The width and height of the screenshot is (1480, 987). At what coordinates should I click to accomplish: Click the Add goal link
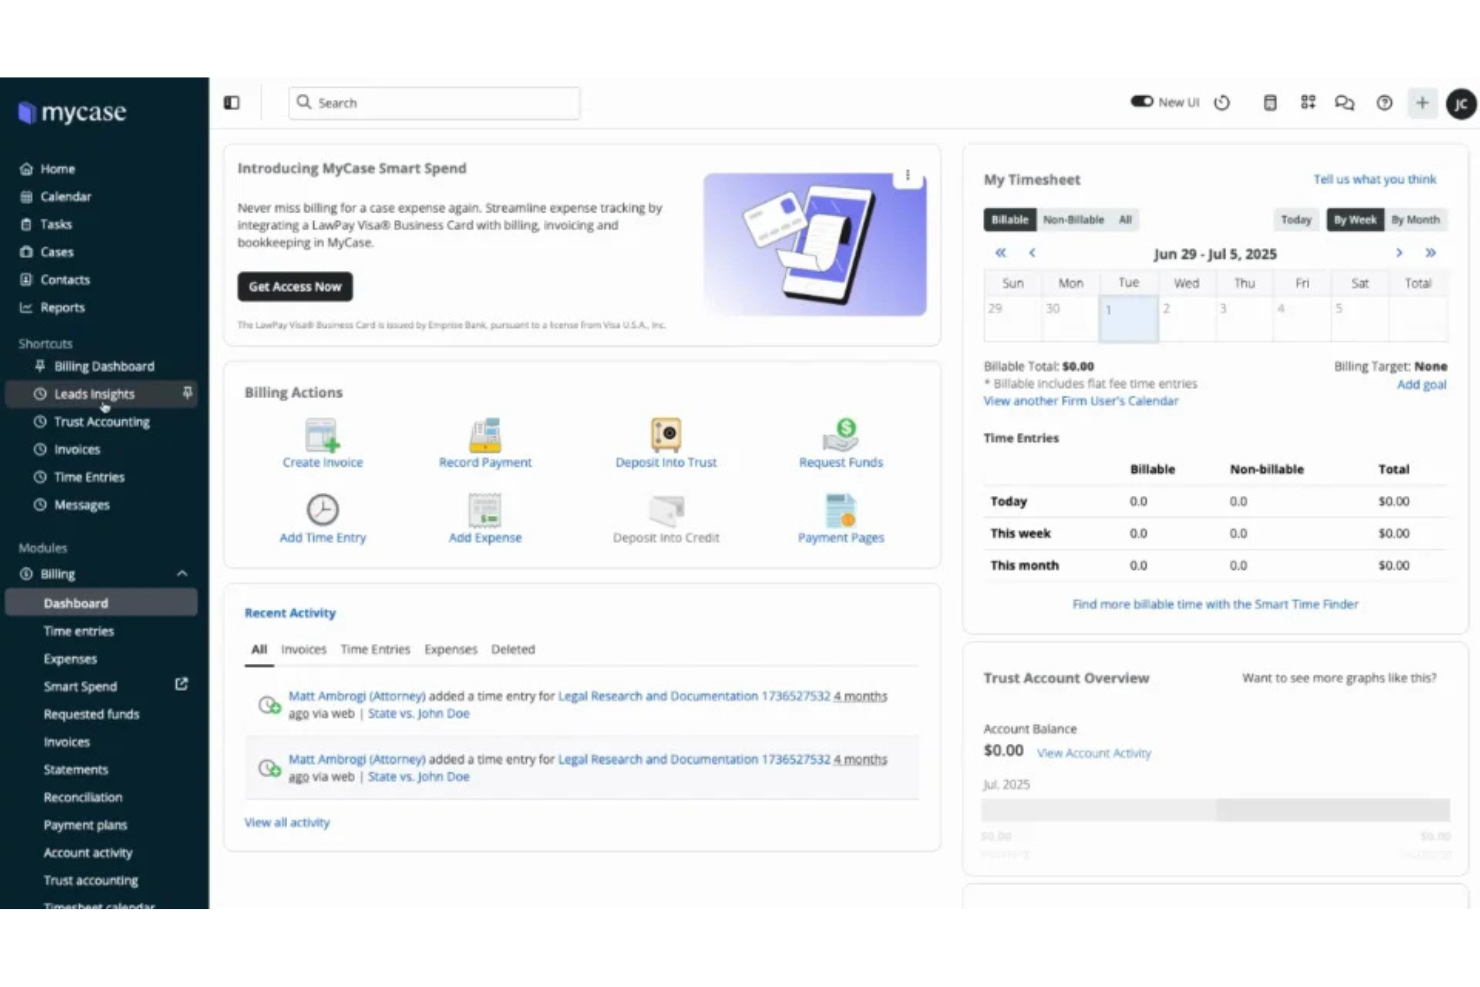click(1421, 385)
